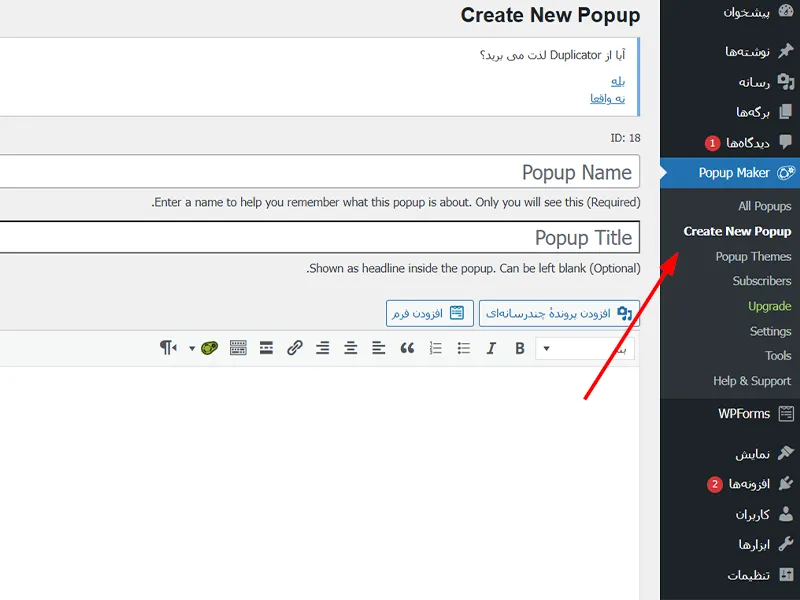Open the paragraph format dropdown
Image resolution: width=800 pixels, height=600 pixels.
tap(583, 348)
